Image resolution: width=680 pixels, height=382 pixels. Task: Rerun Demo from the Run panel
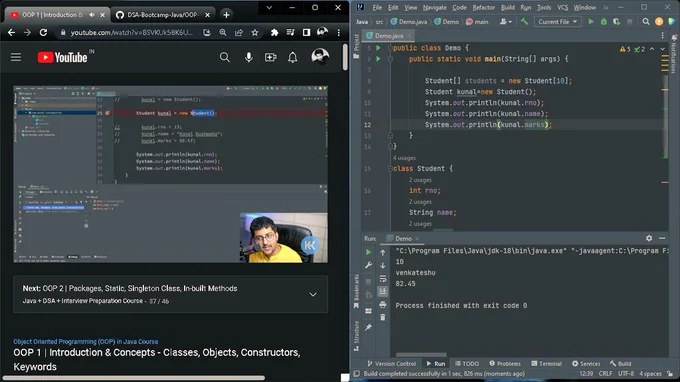click(368, 252)
